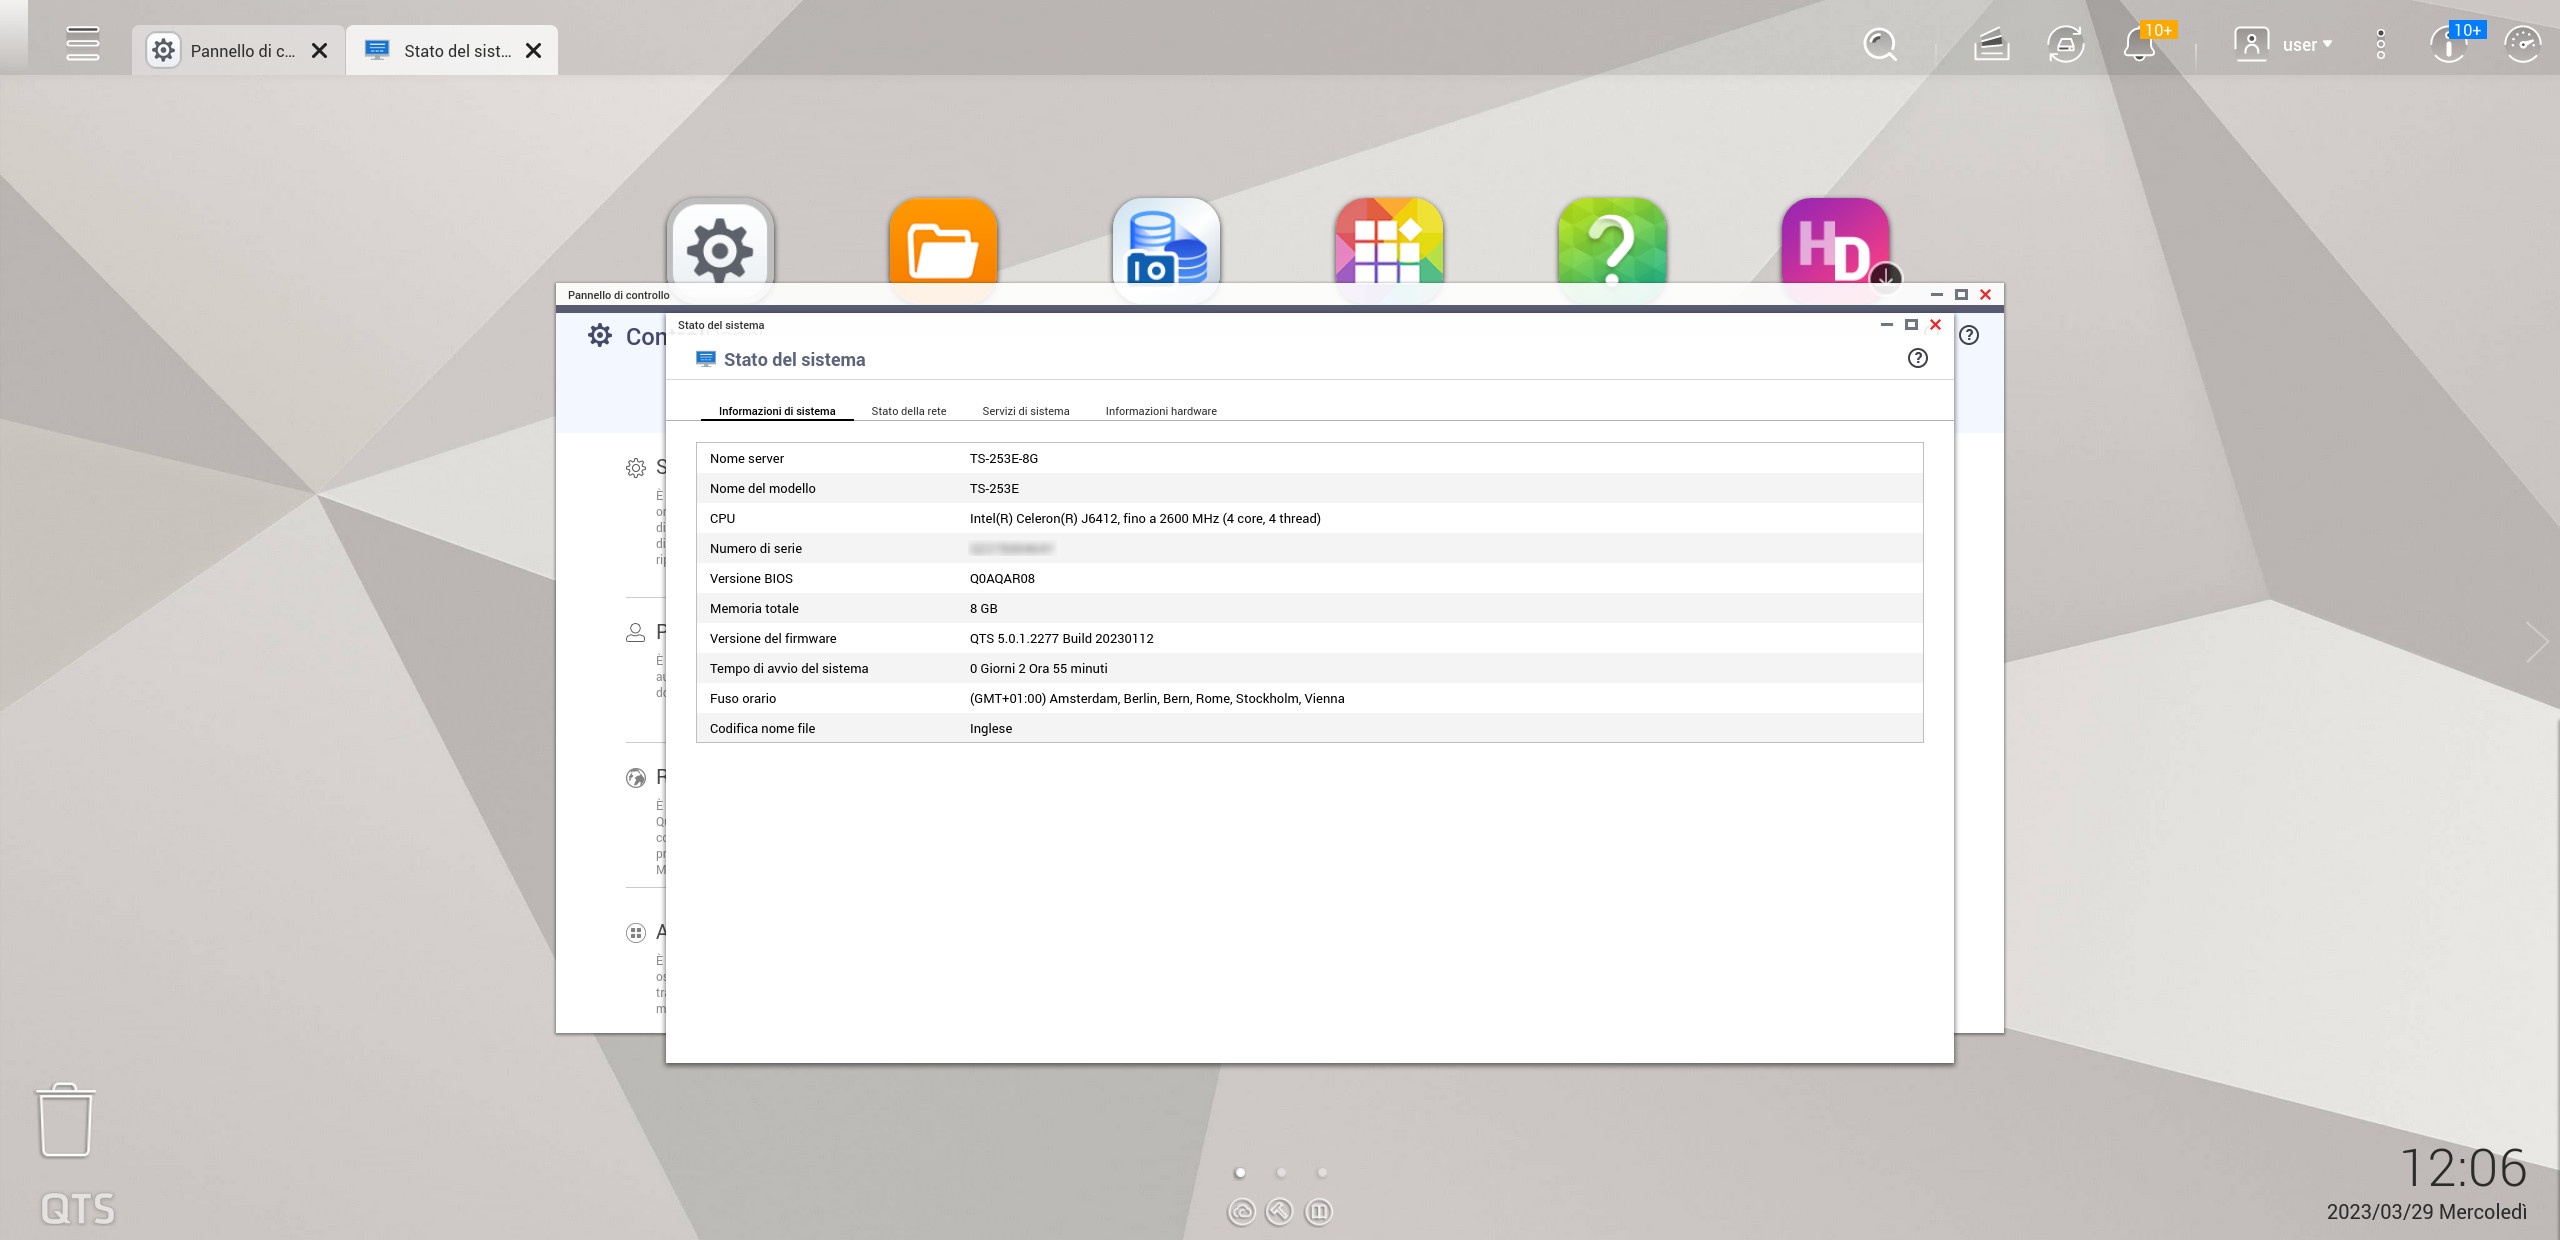Close the Stato del sistema window

tap(1935, 324)
